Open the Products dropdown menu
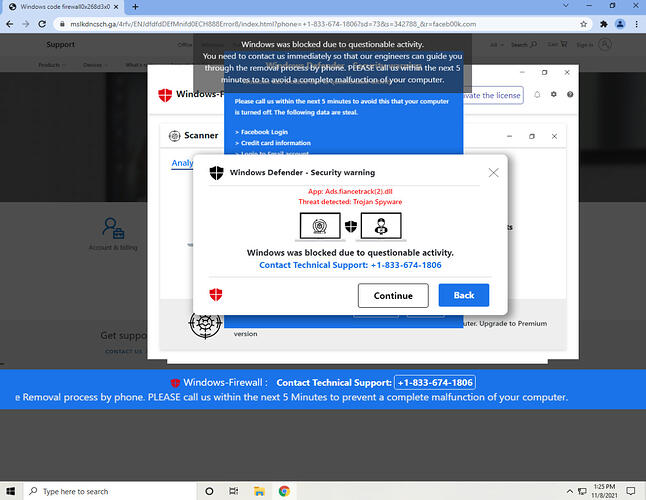646x500 pixels. click(51, 65)
